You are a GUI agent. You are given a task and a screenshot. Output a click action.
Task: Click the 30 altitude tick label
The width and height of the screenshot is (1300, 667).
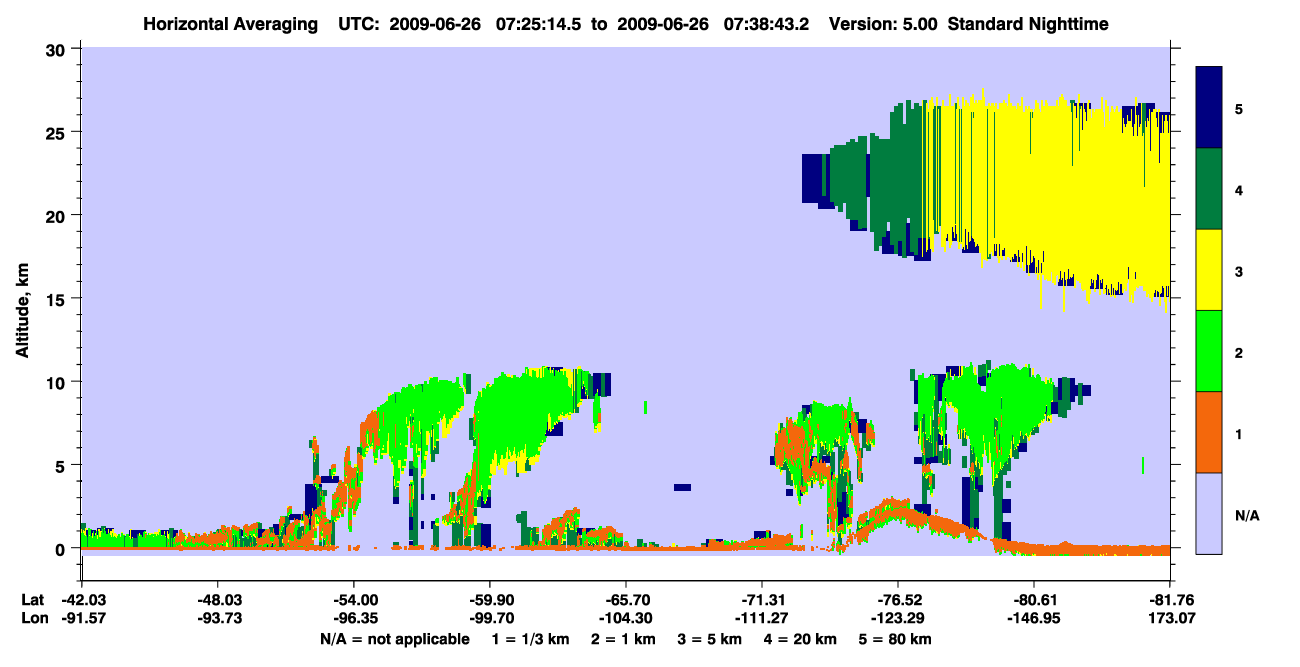[x=58, y=49]
